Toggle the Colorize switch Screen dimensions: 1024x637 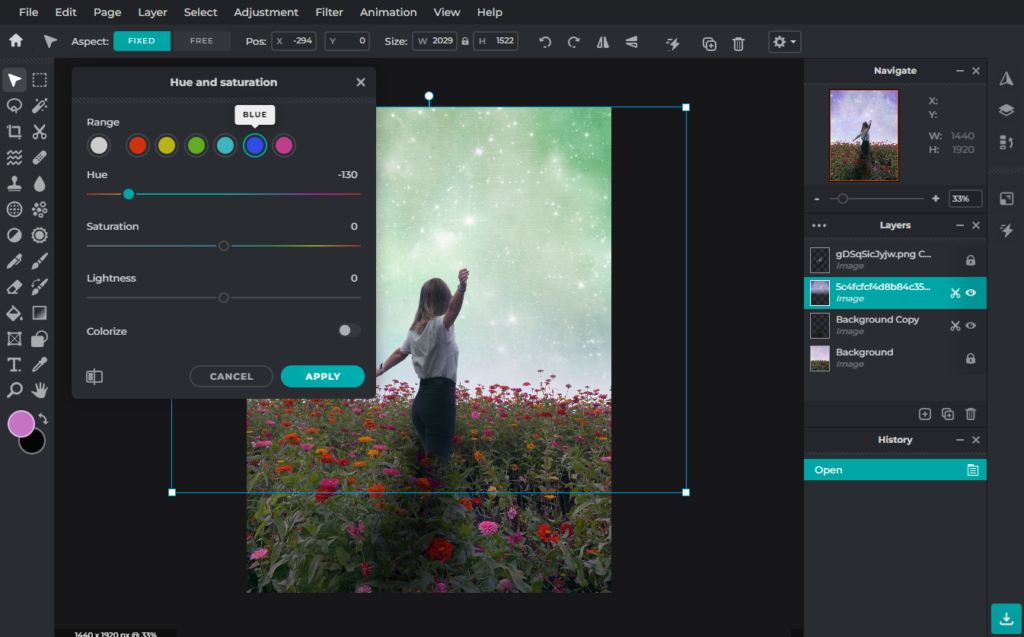348,331
